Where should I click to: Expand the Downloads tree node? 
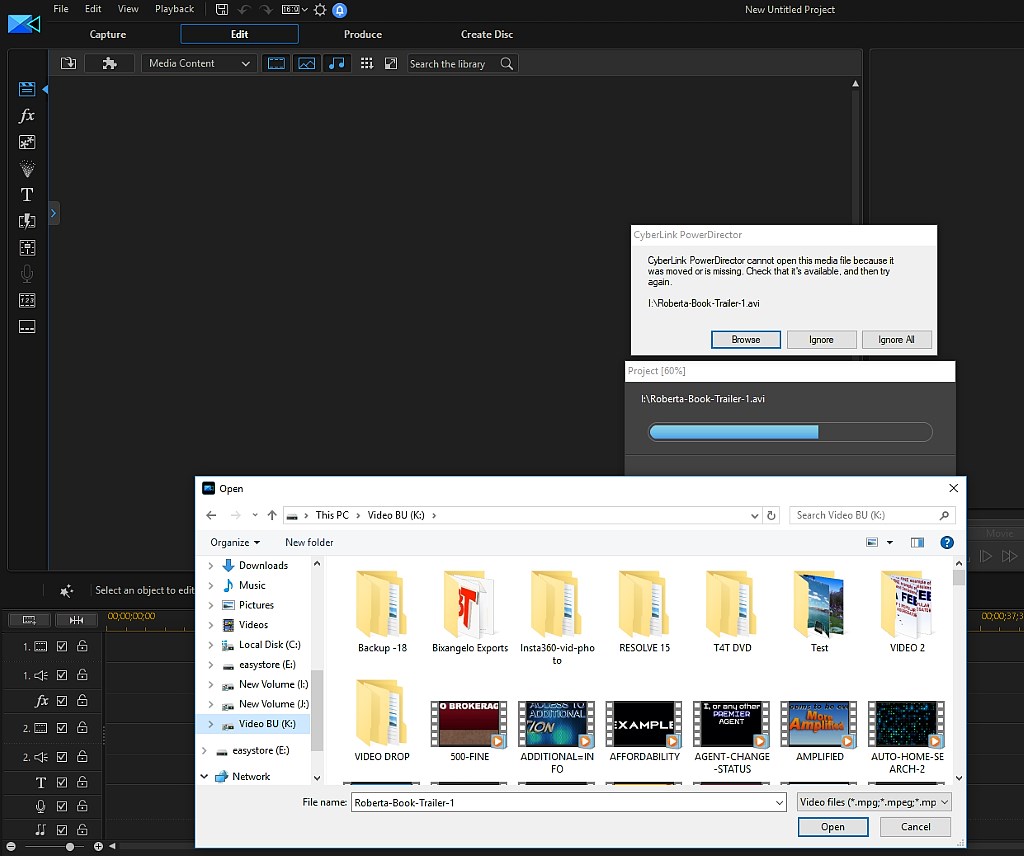tap(210, 565)
